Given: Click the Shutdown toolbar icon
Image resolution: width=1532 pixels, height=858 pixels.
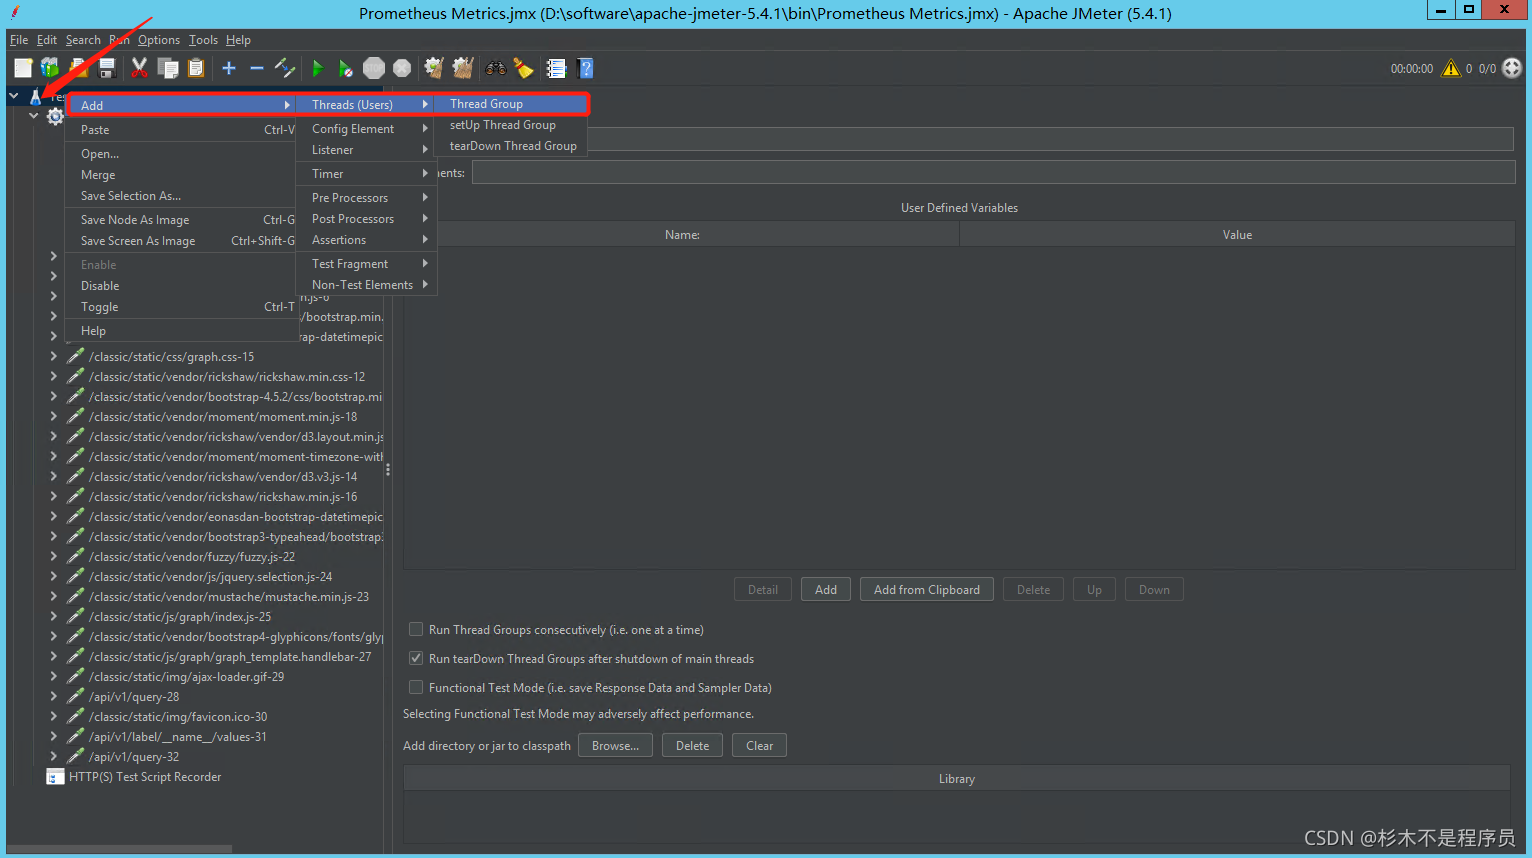Looking at the screenshot, I should 402,68.
